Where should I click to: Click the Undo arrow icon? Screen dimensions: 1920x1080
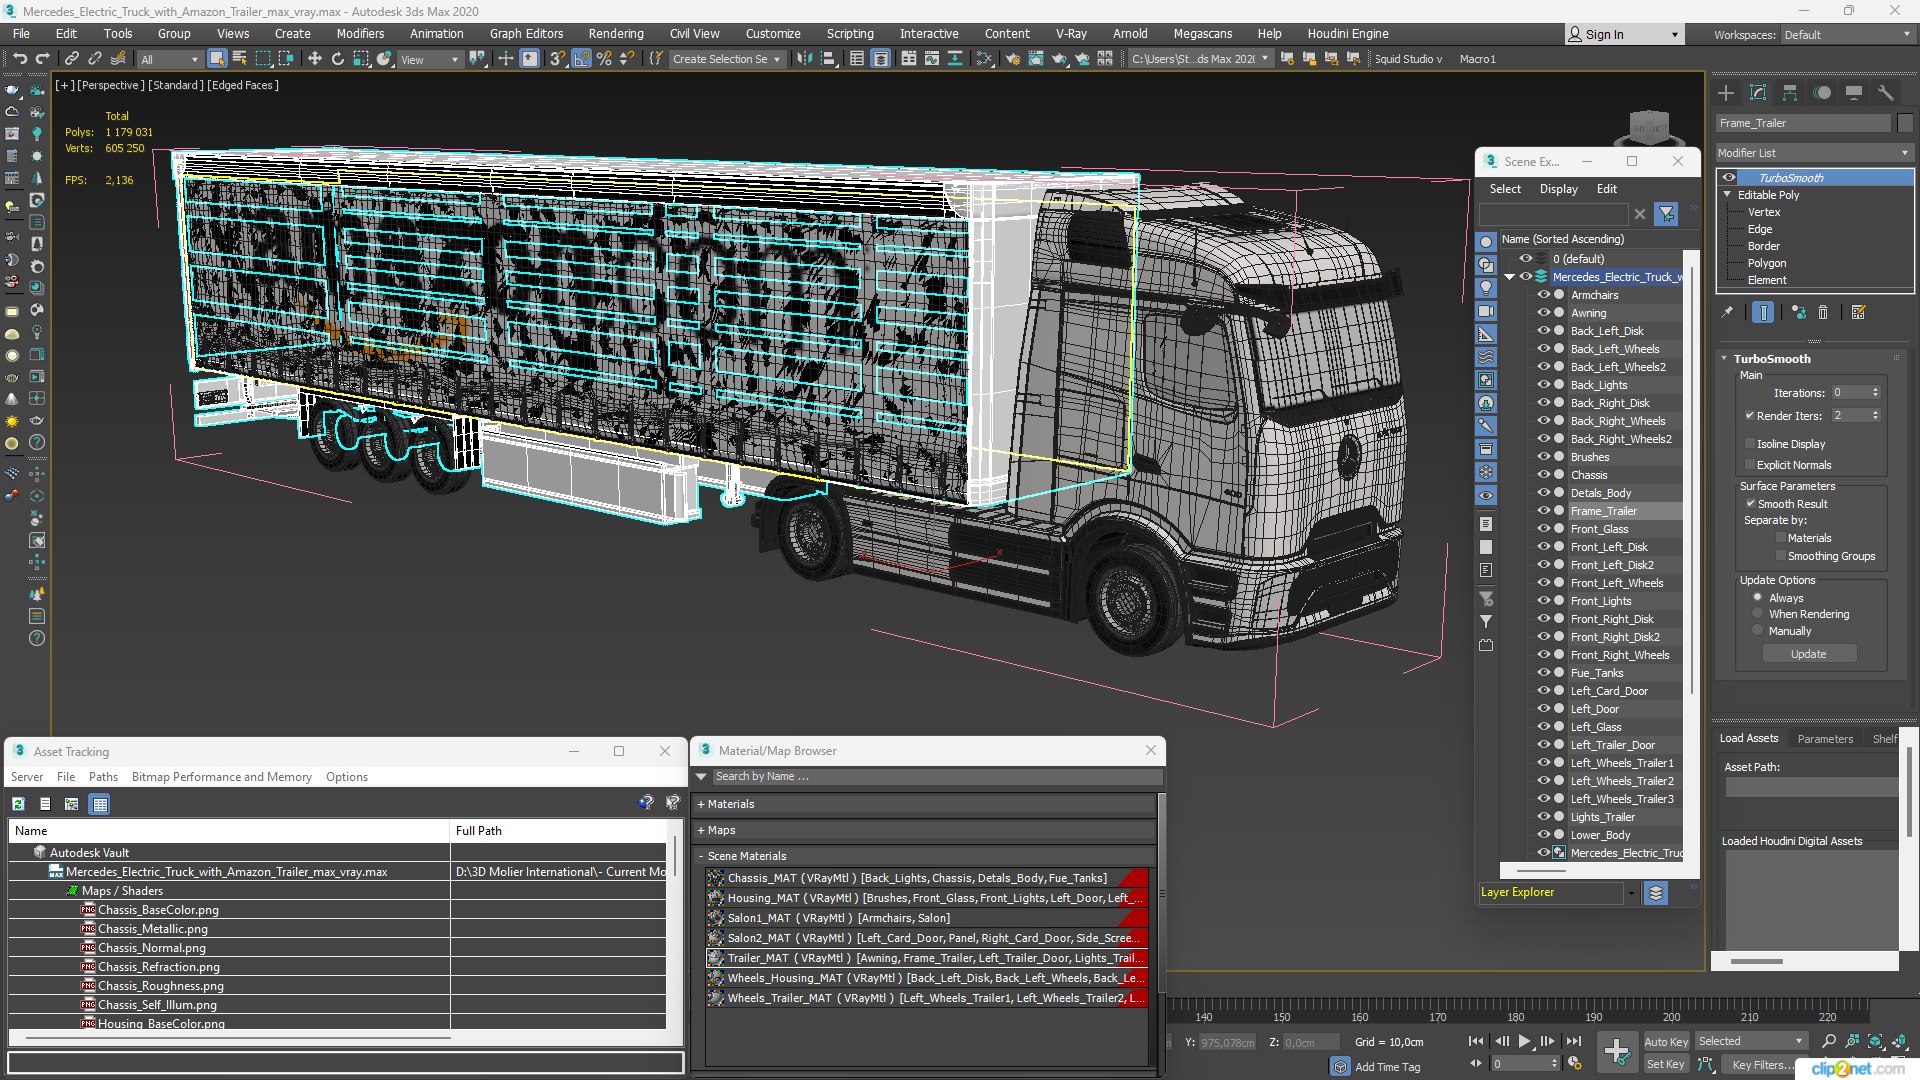pyautogui.click(x=19, y=59)
